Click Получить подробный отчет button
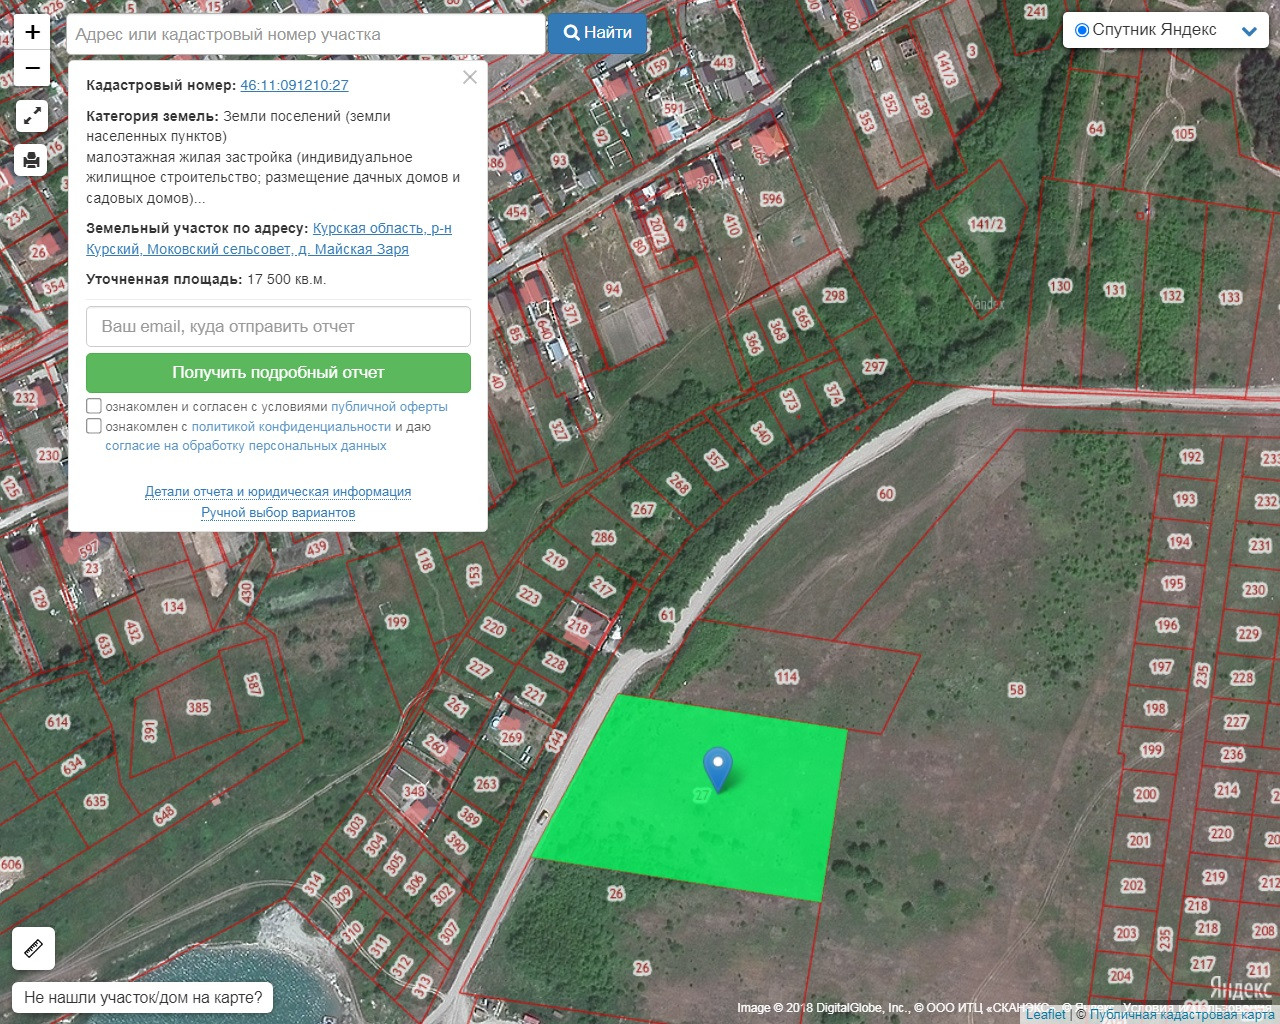This screenshot has height=1024, width=1280. pos(278,372)
